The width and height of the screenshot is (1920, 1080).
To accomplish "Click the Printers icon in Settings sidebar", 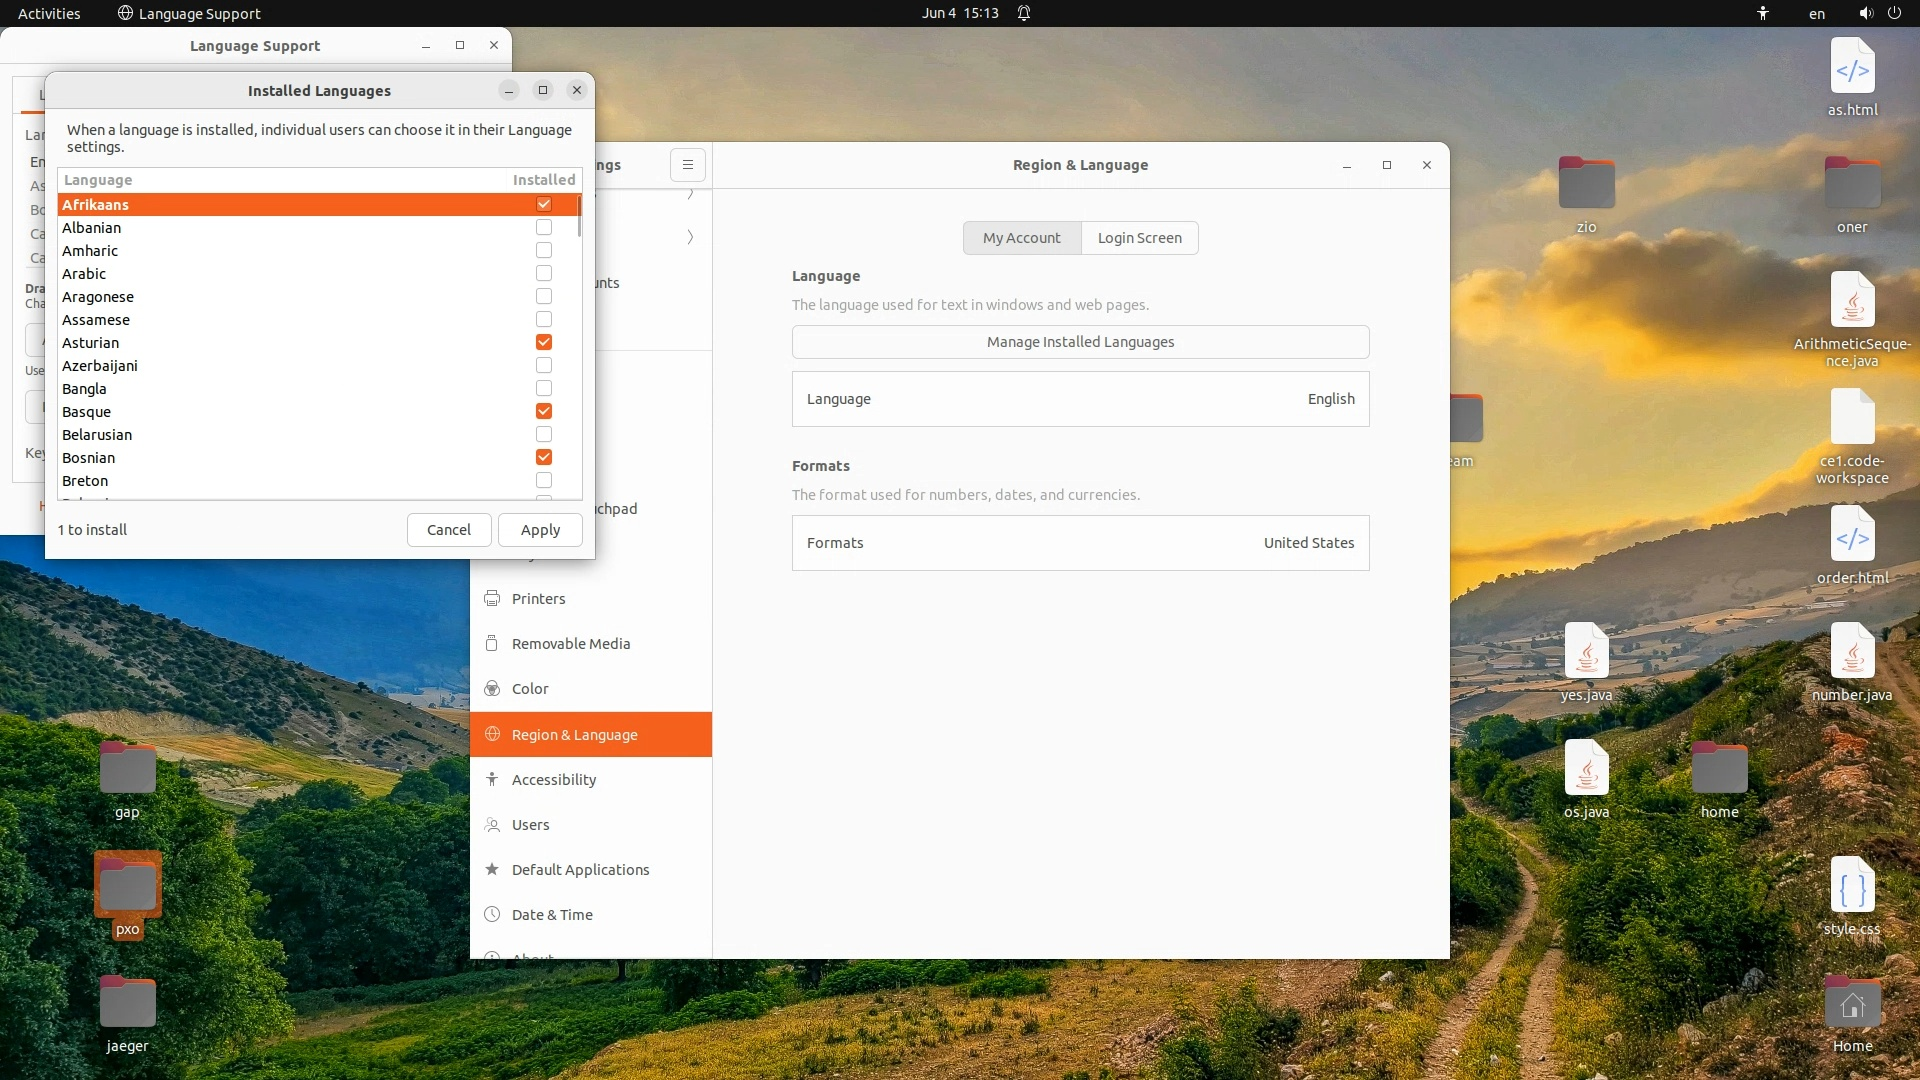I will (x=492, y=598).
